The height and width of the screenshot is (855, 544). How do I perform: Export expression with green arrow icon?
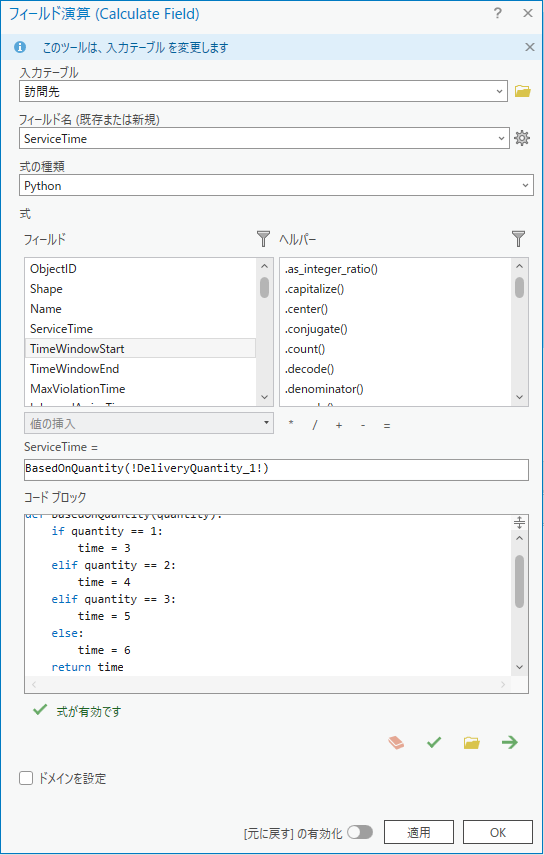[x=510, y=743]
